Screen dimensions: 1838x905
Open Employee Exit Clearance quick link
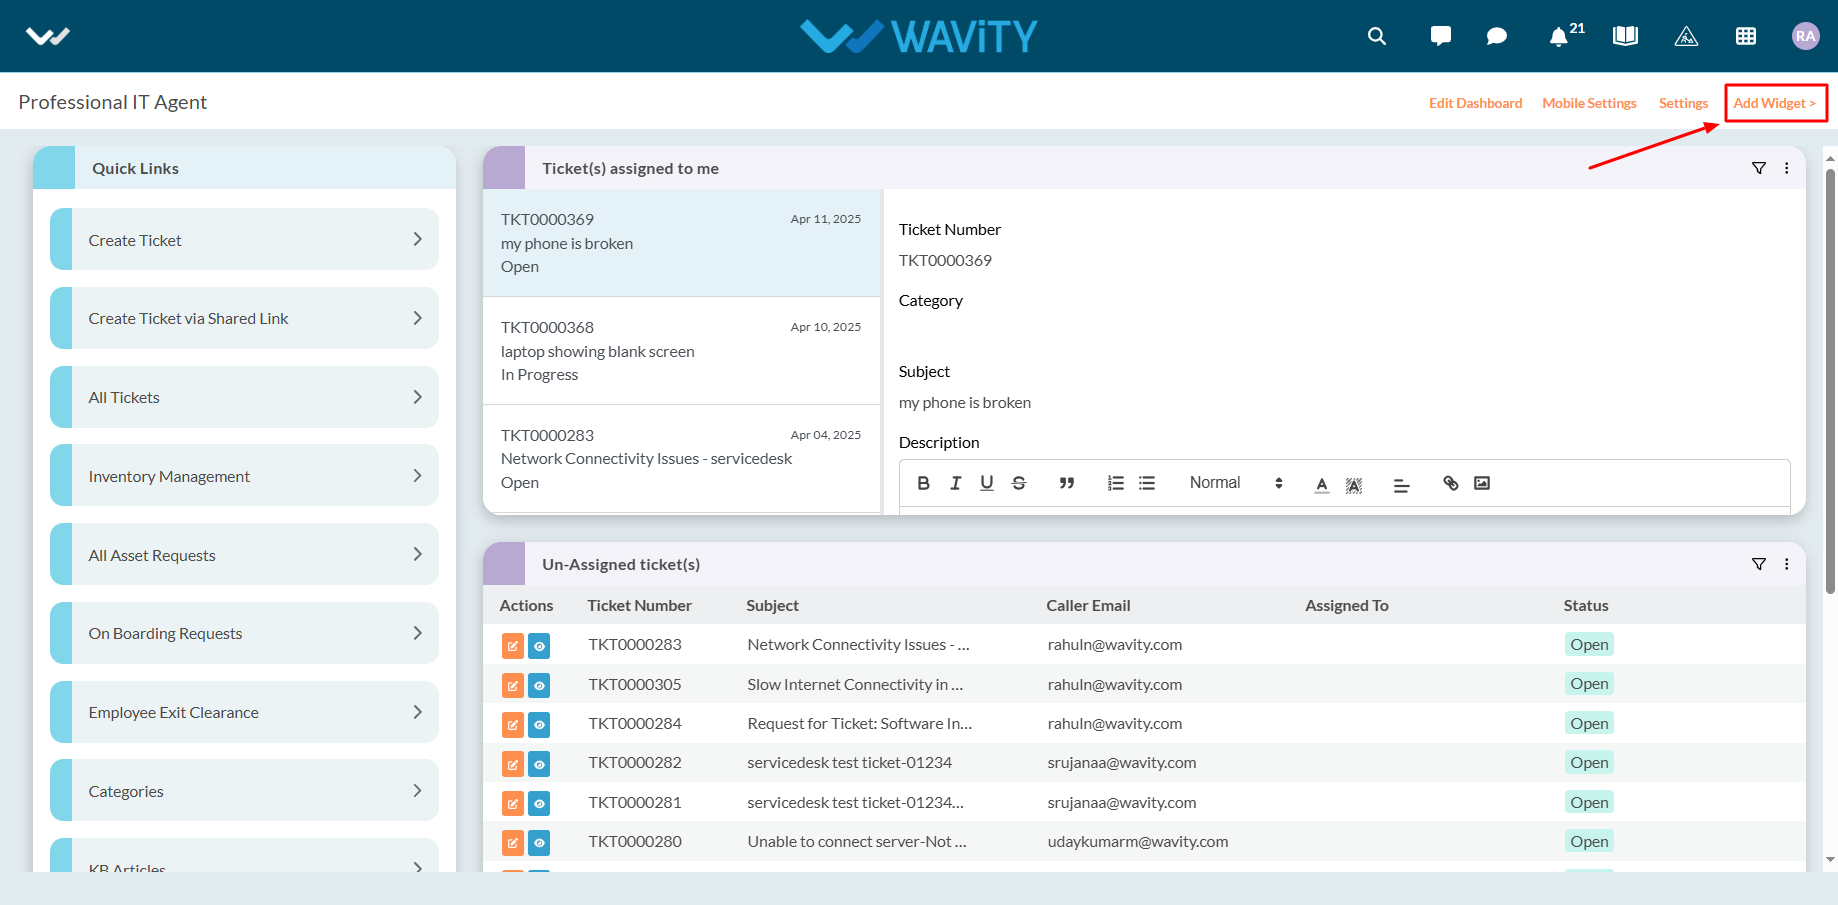244,712
